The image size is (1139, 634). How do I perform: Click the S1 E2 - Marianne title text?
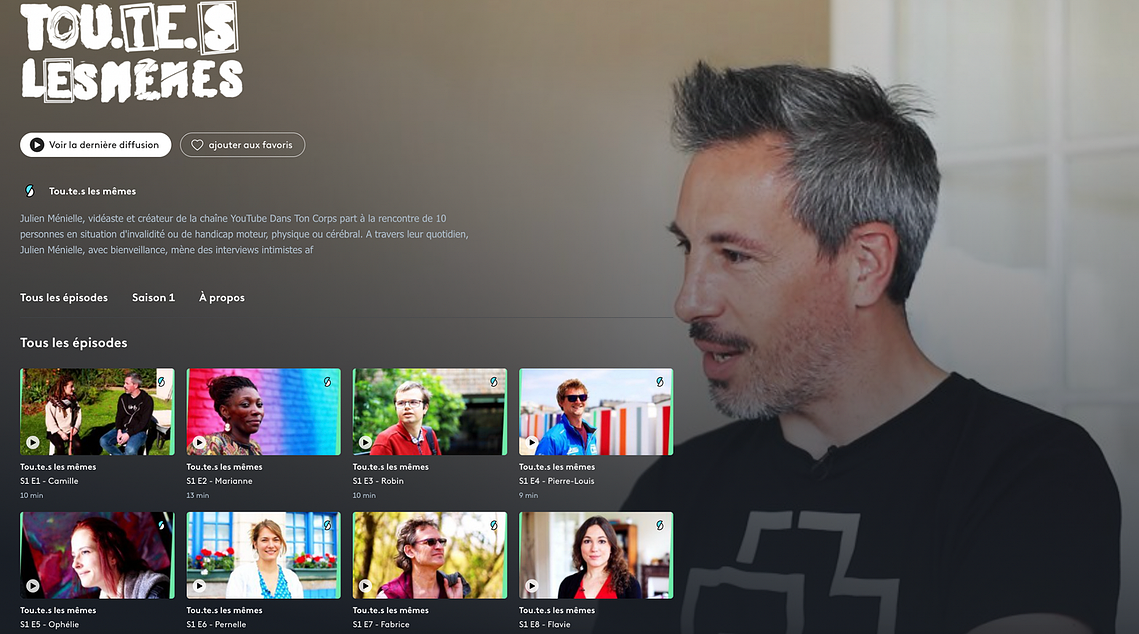point(219,481)
